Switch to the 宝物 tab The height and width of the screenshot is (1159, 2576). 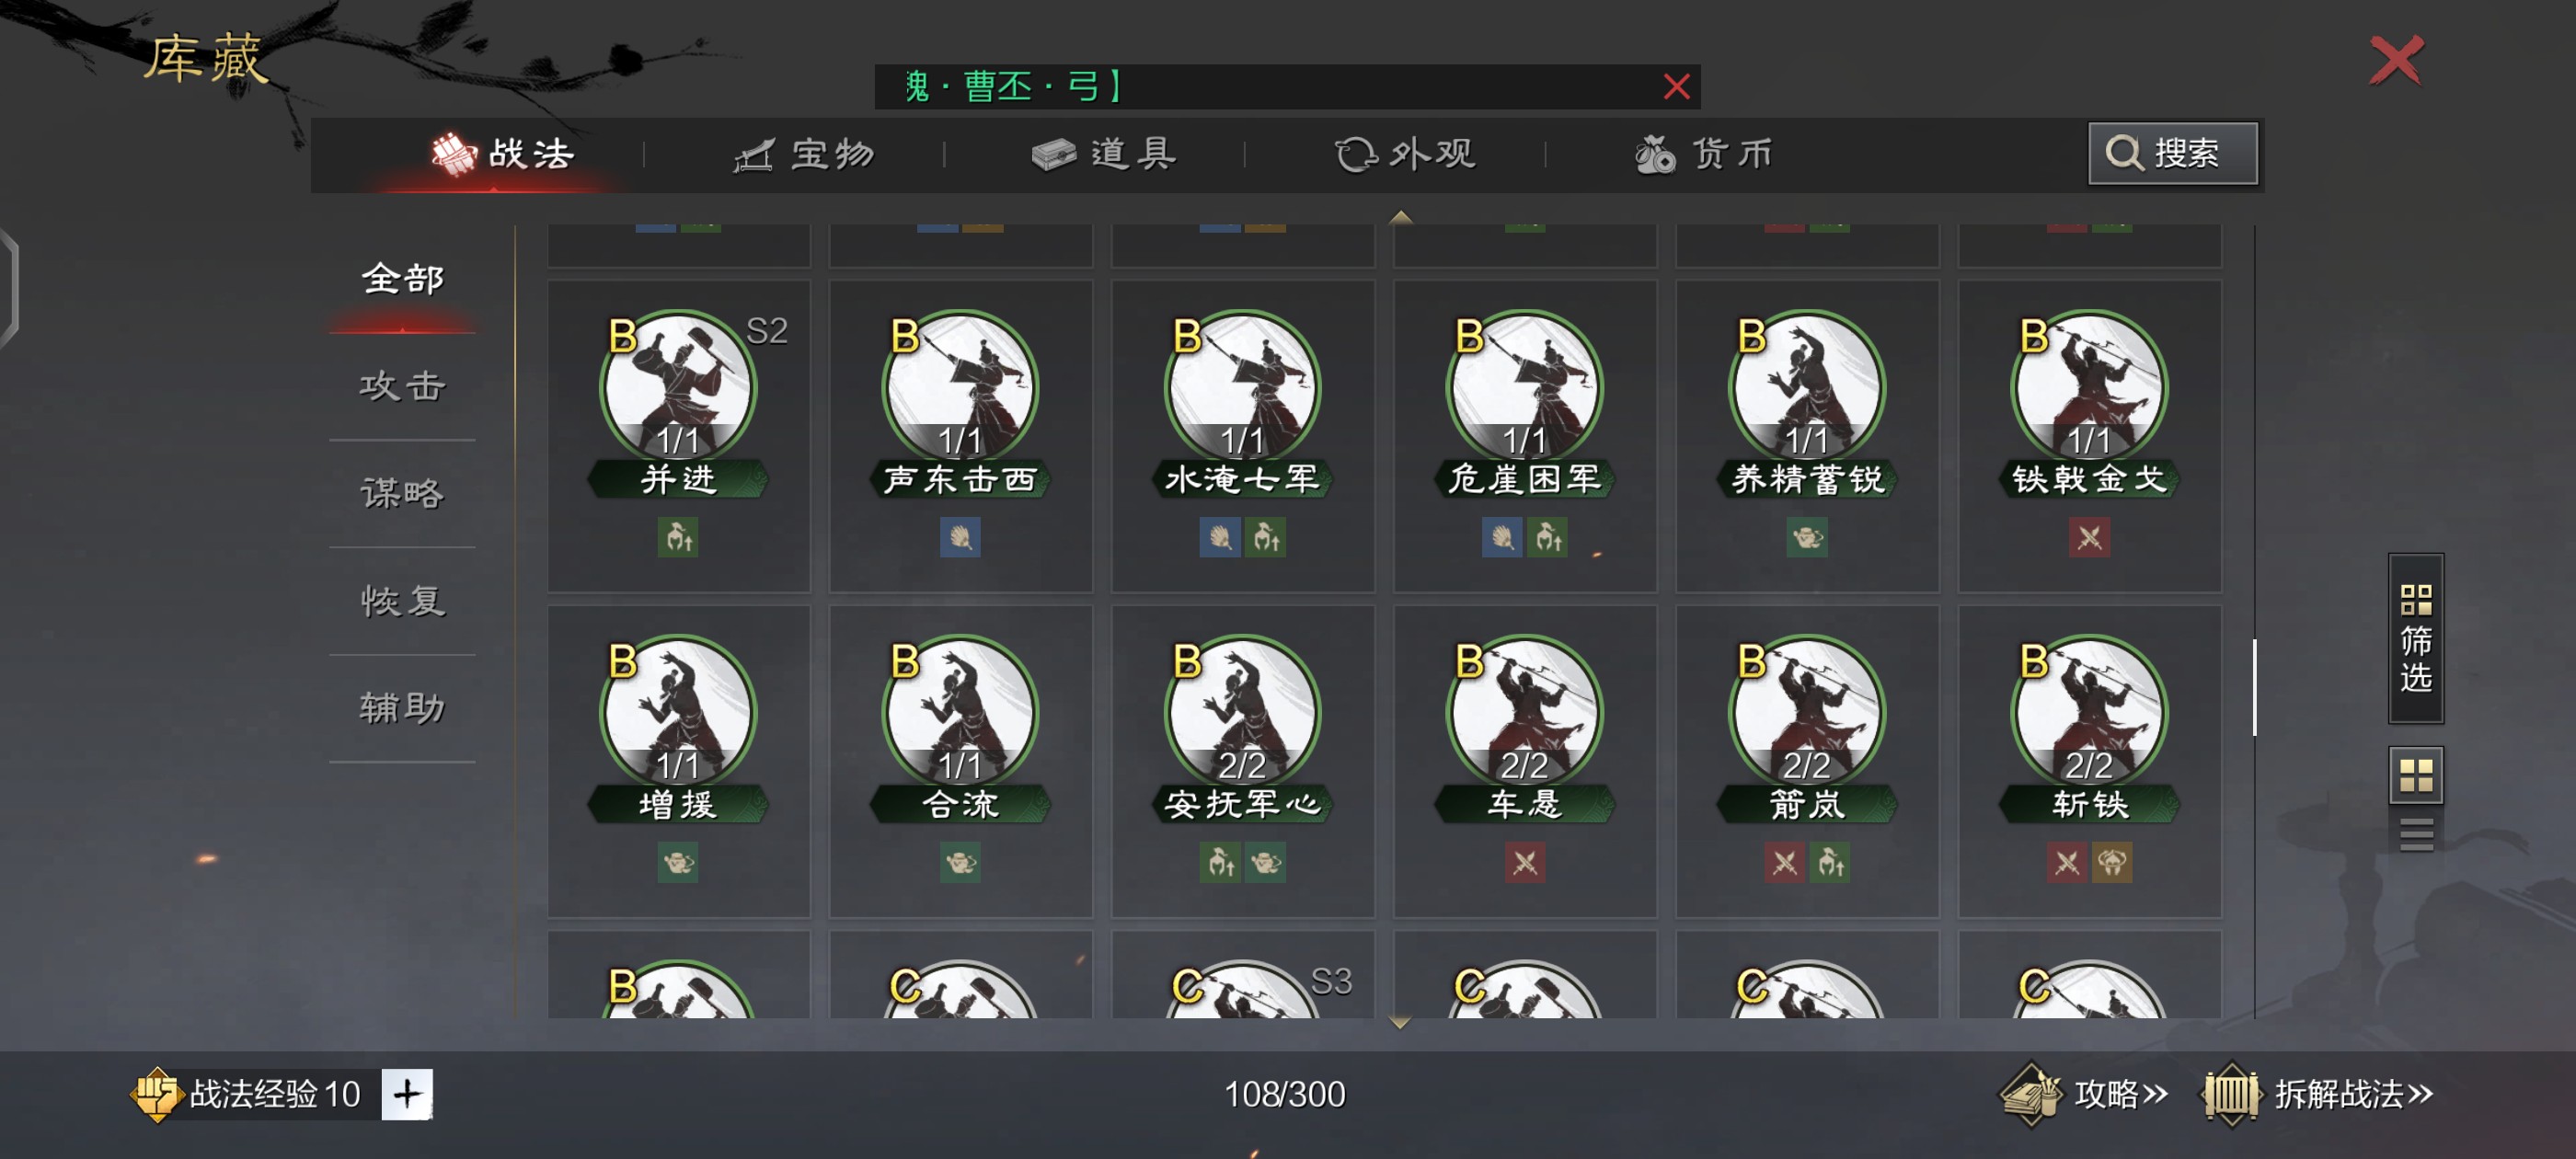[804, 154]
